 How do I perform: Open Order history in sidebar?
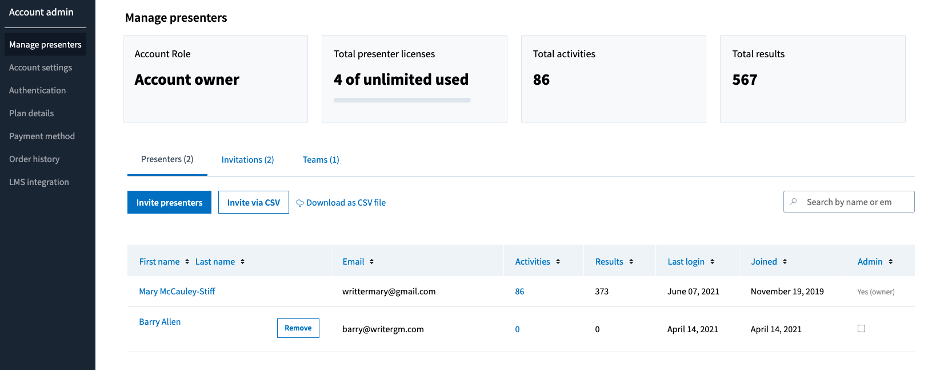pyautogui.click(x=34, y=159)
